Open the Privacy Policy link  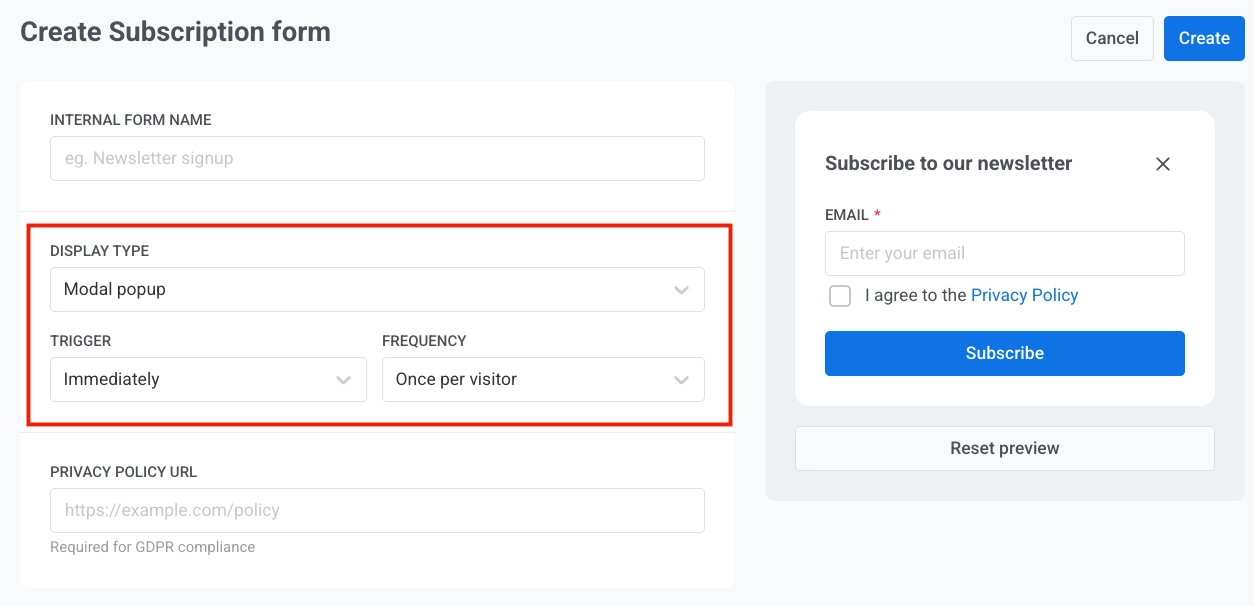1024,294
